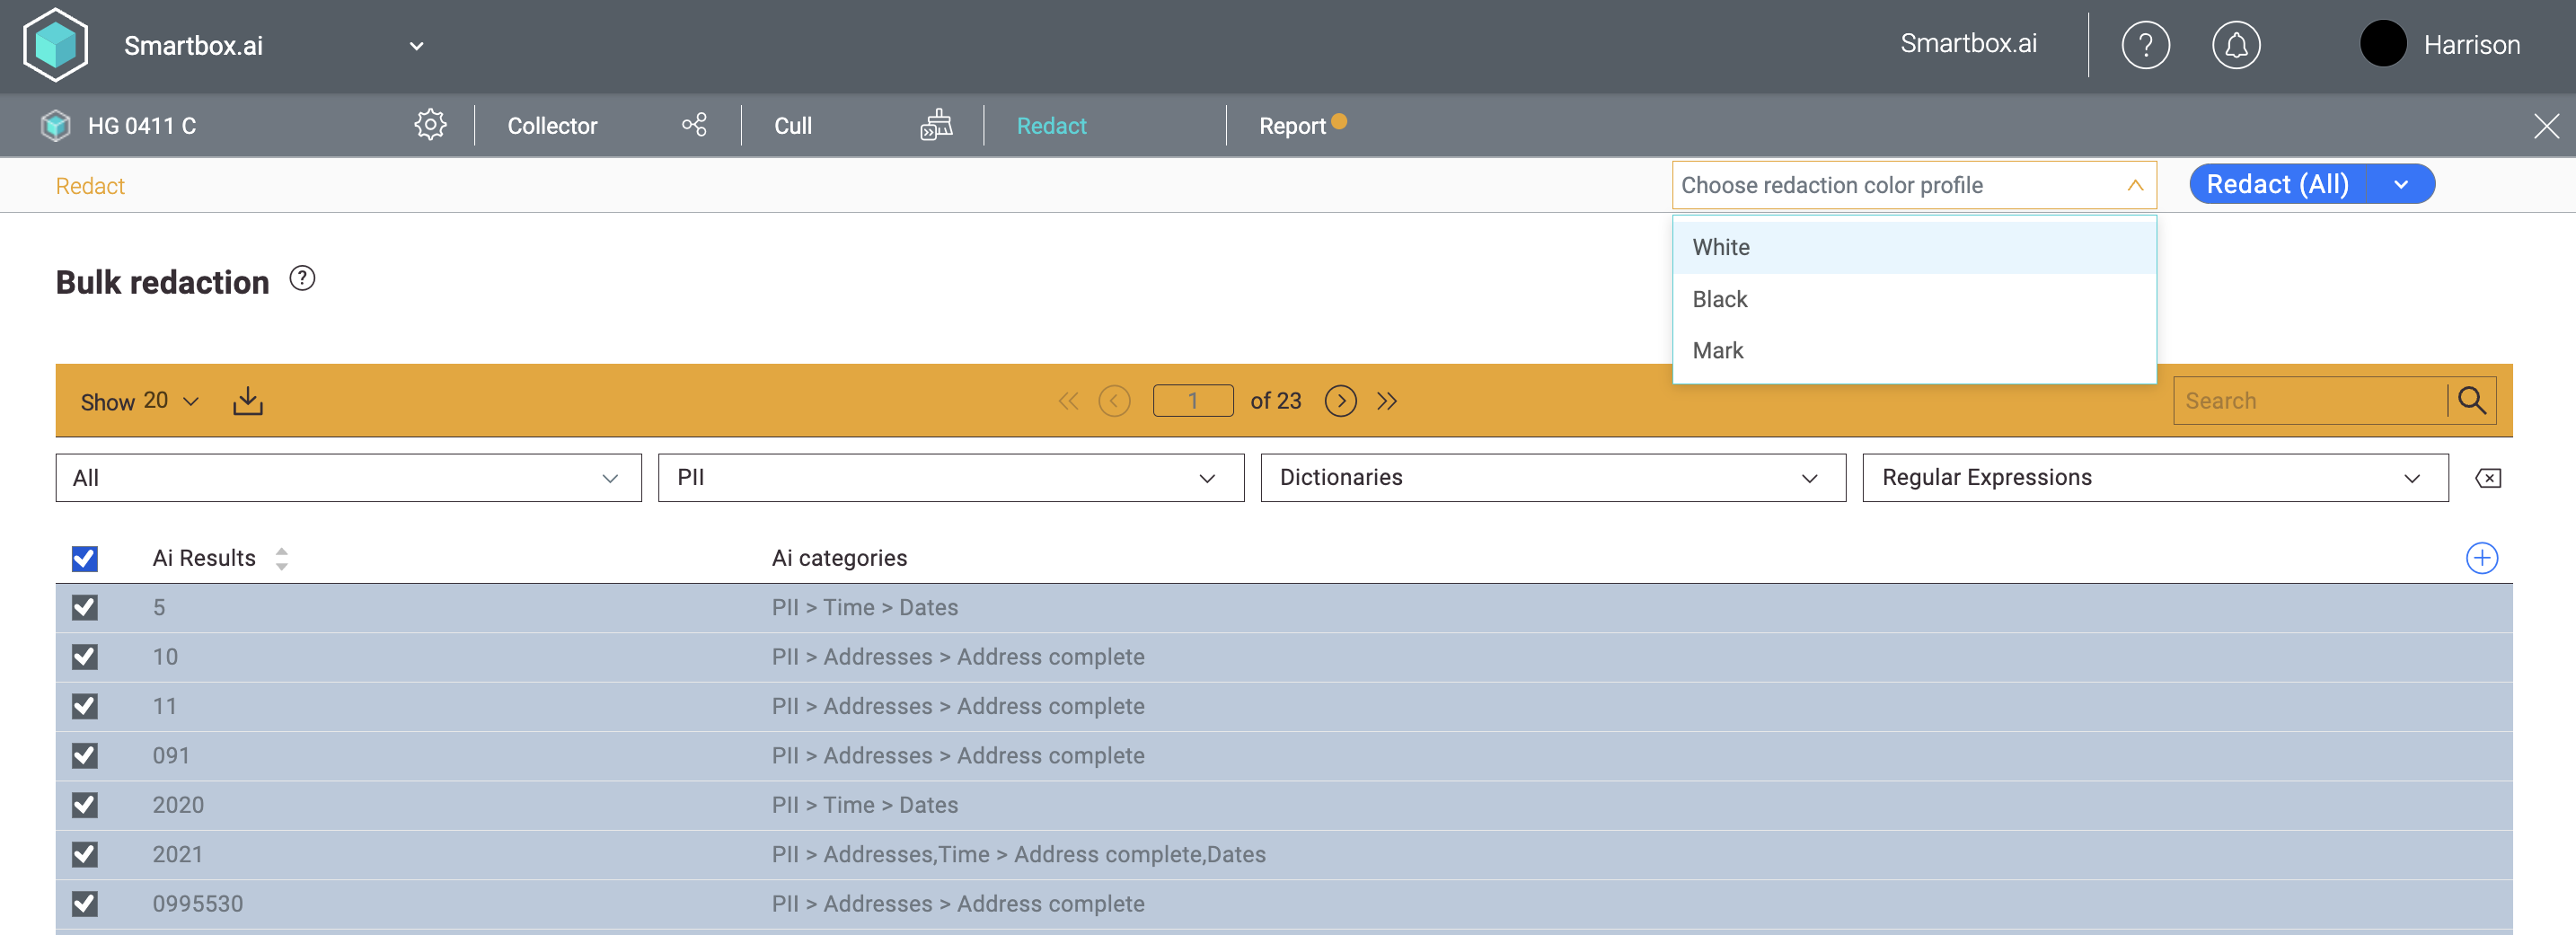Go to first page of results
The image size is (2576, 935).
1068,401
